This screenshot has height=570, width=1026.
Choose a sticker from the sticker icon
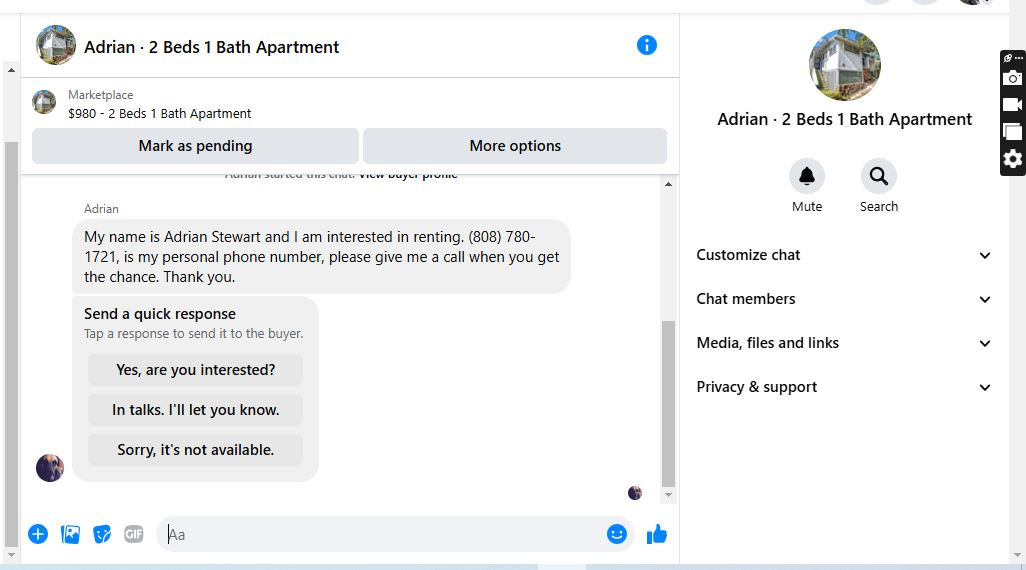pos(102,534)
